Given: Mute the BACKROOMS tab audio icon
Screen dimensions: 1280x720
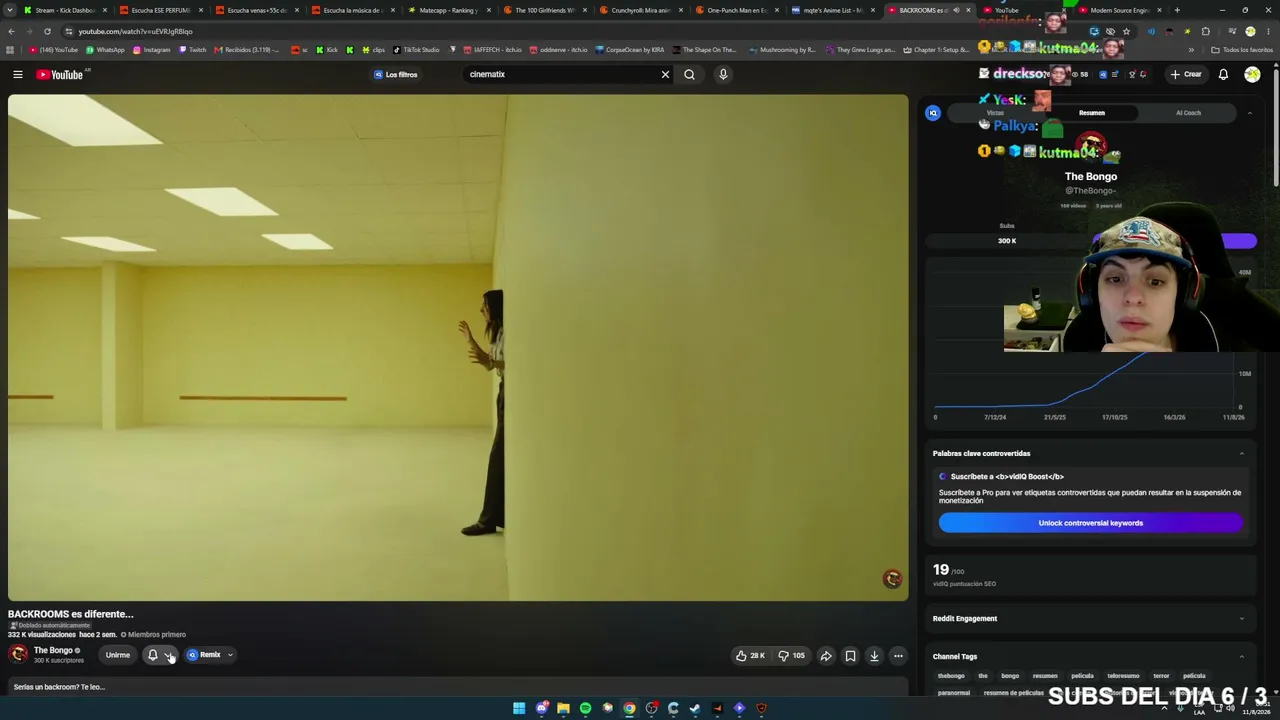Looking at the screenshot, I should point(956,10).
